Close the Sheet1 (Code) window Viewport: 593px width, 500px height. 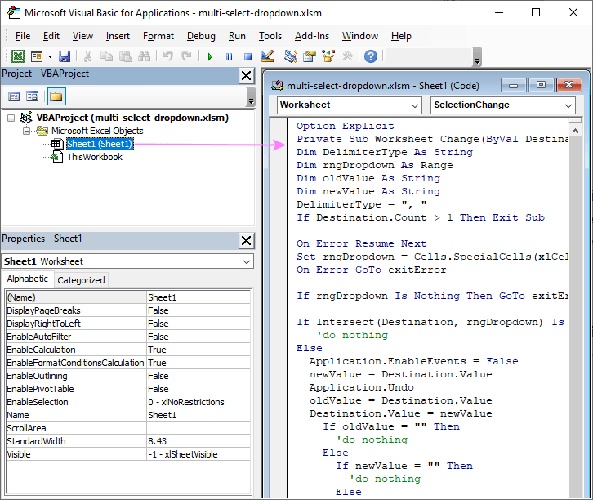(x=569, y=85)
